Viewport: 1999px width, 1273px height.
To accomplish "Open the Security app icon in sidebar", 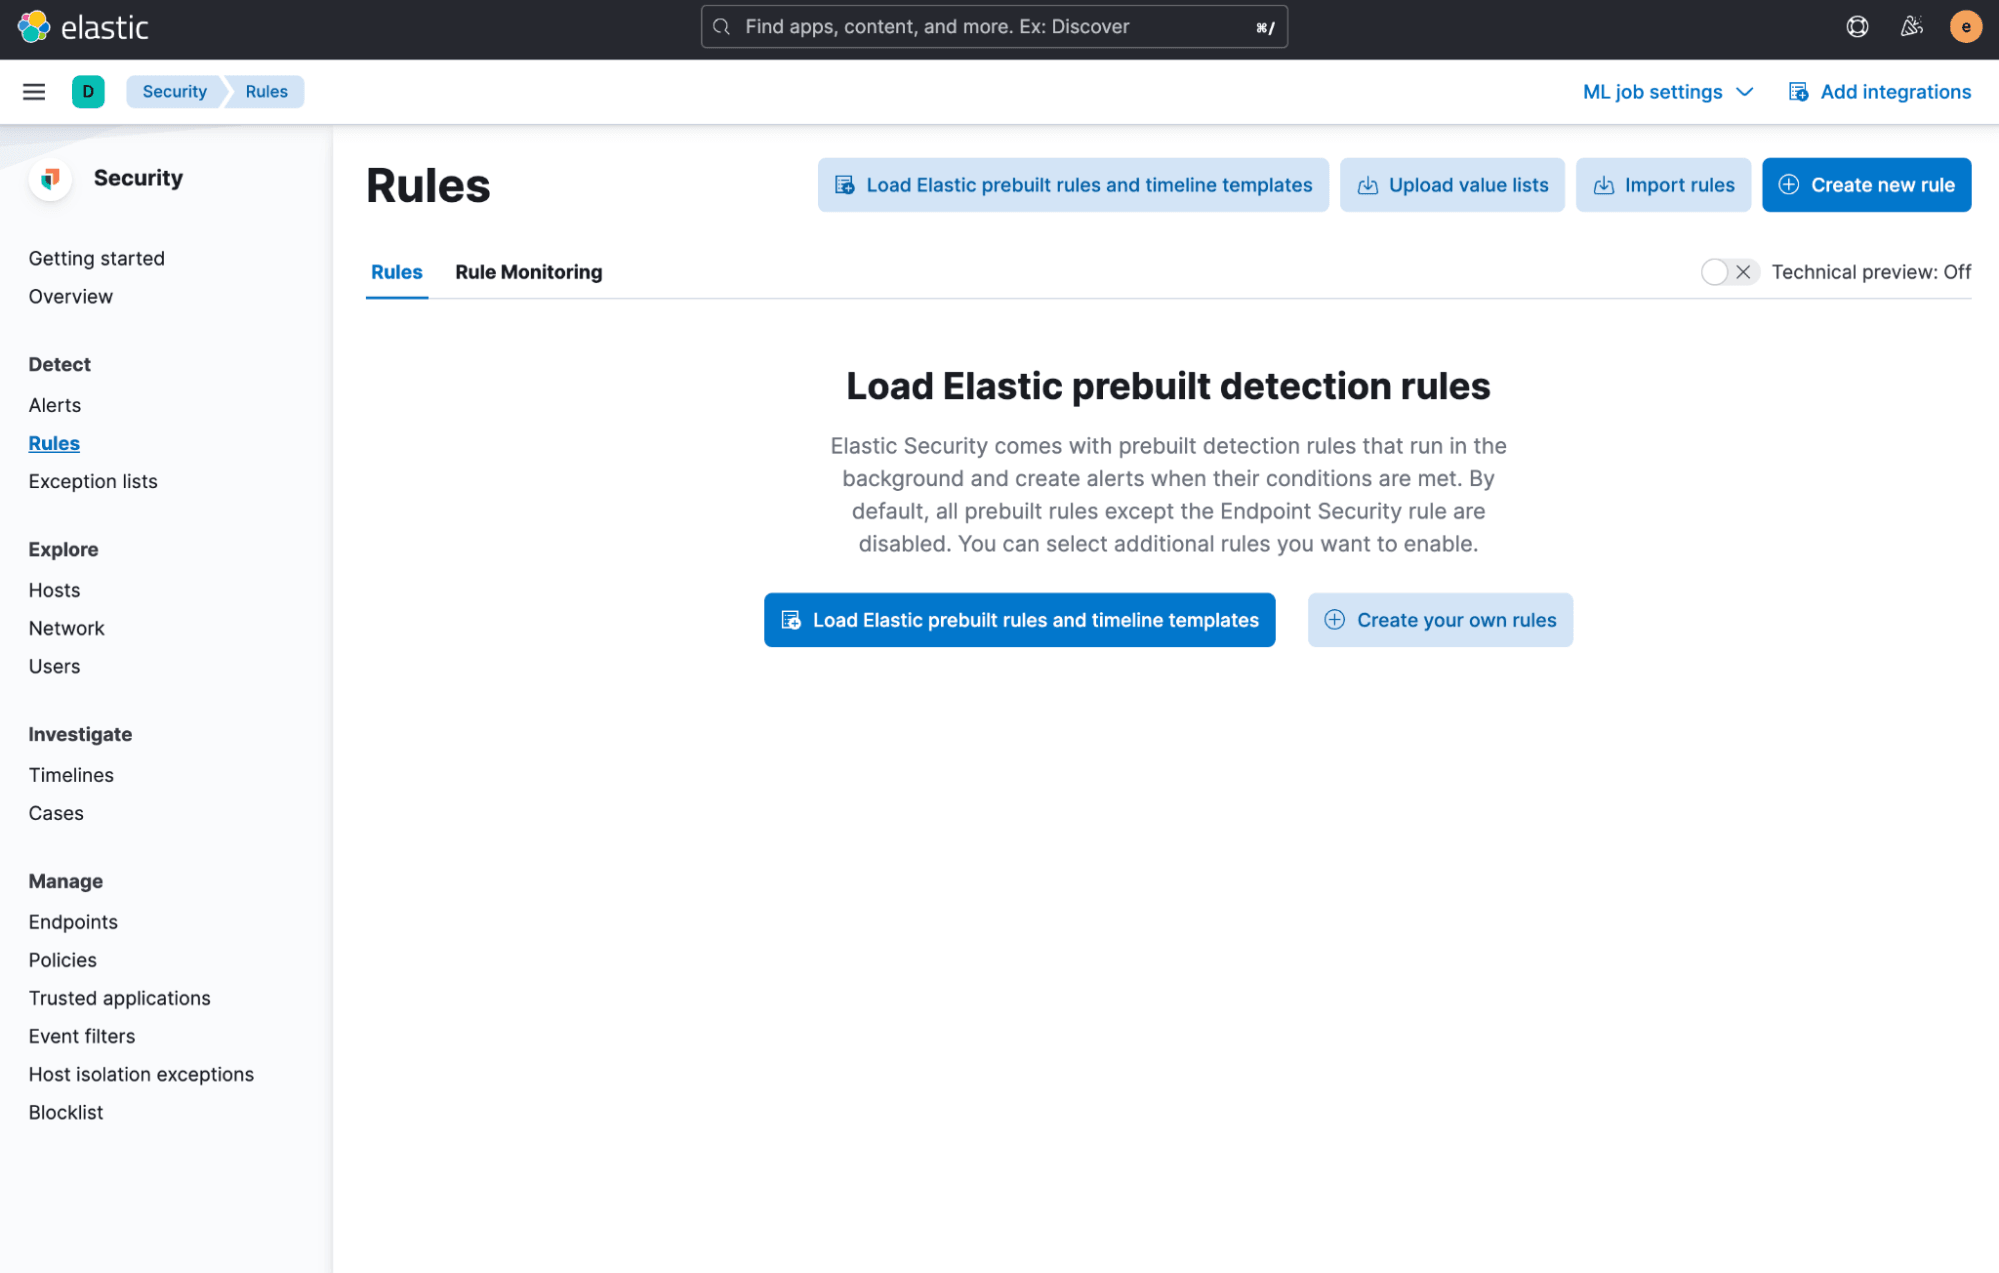I will click(50, 180).
